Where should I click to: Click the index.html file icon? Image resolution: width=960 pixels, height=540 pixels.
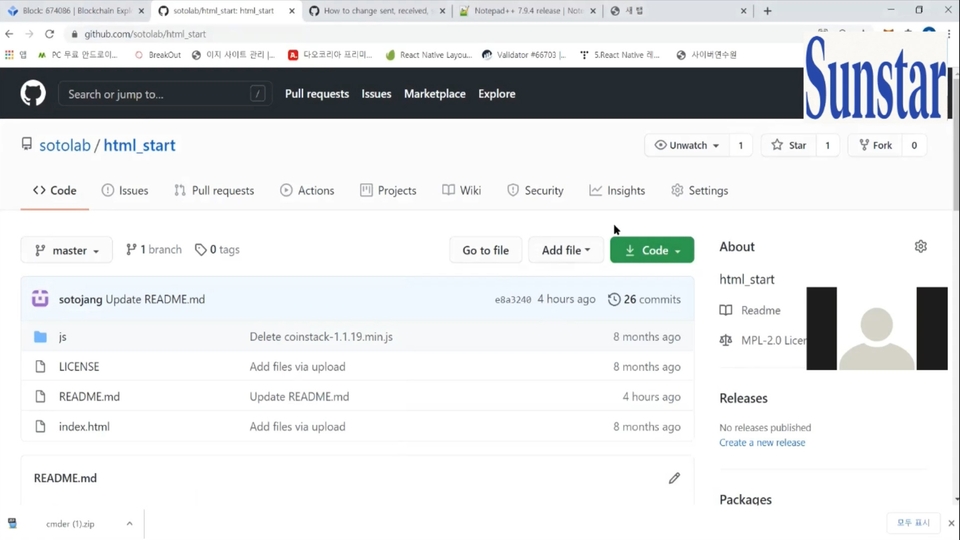point(40,427)
